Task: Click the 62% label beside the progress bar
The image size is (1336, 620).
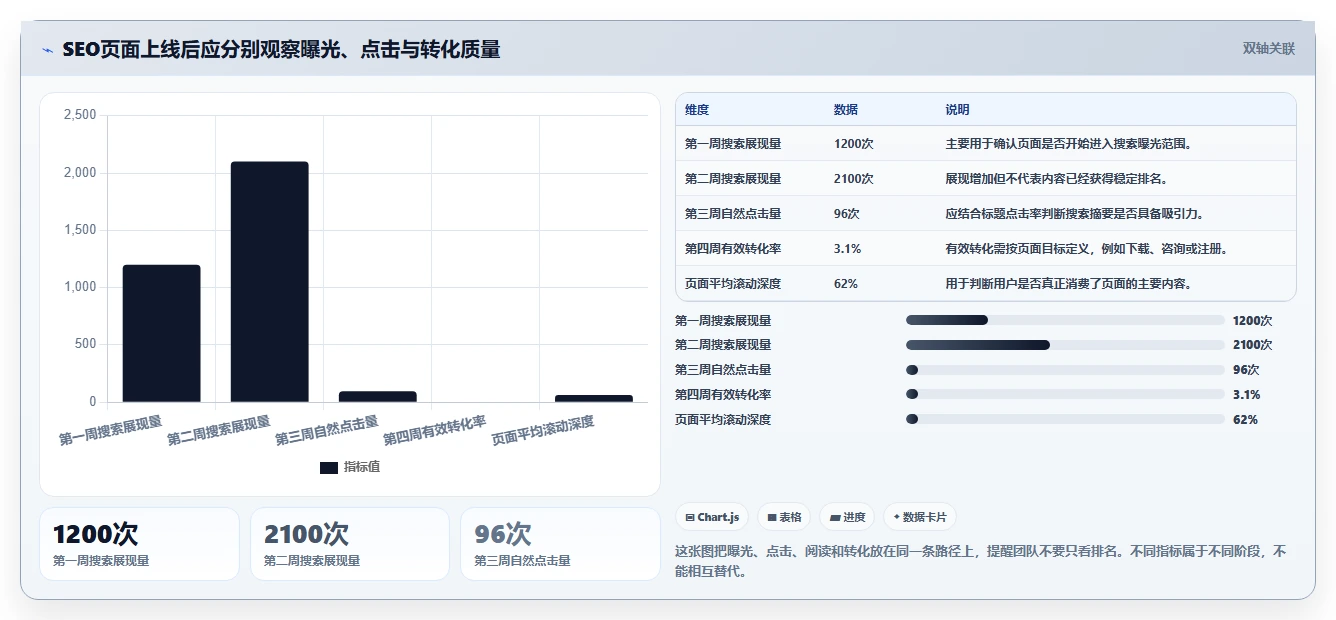Action: (1245, 420)
